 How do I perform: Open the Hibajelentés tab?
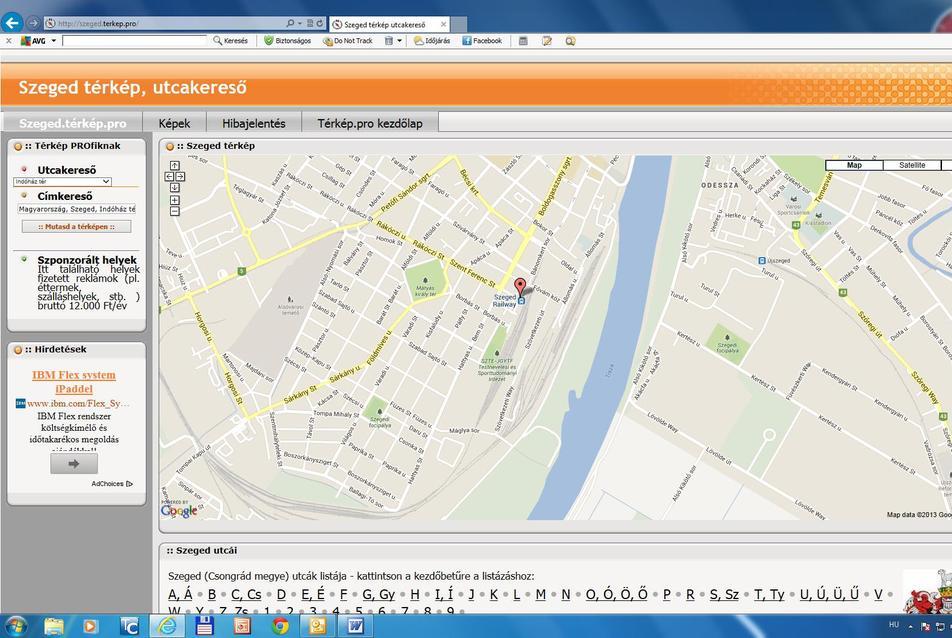254,123
